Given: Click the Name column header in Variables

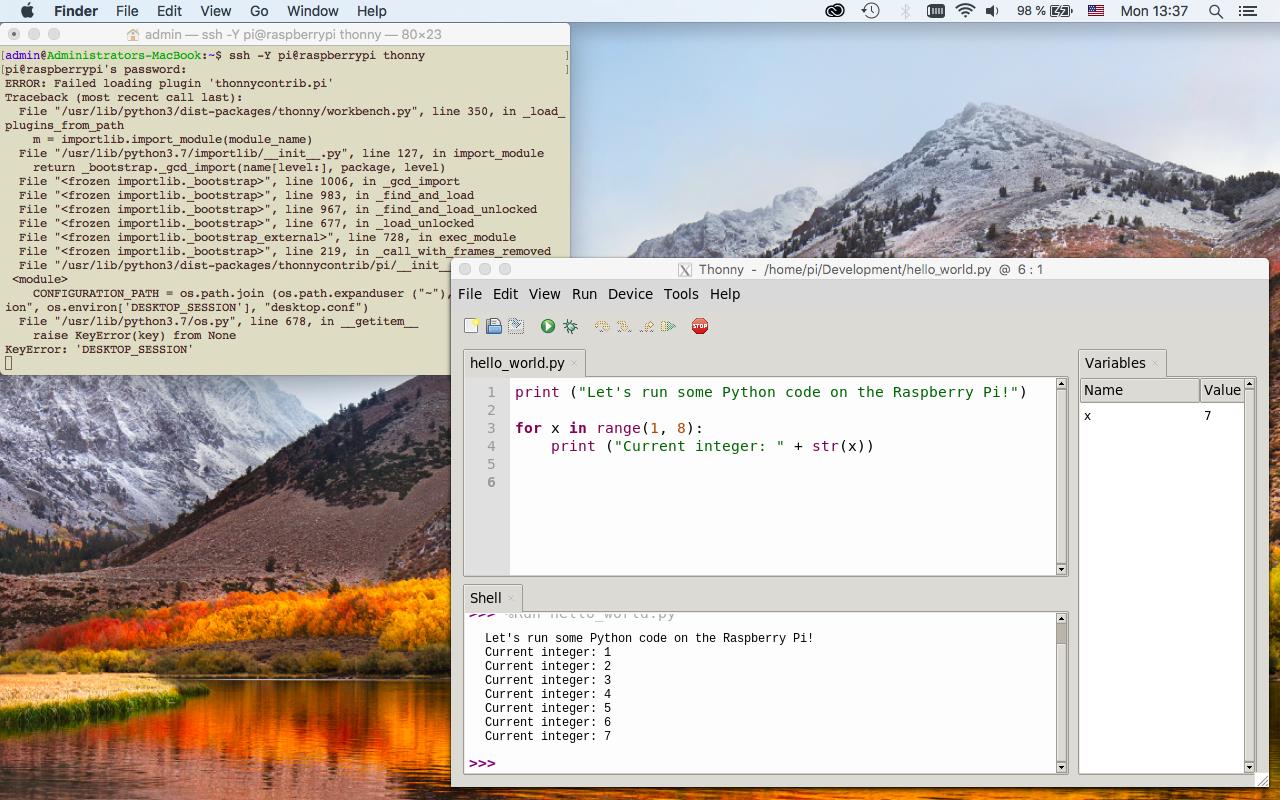Looking at the screenshot, I should 1139,390.
